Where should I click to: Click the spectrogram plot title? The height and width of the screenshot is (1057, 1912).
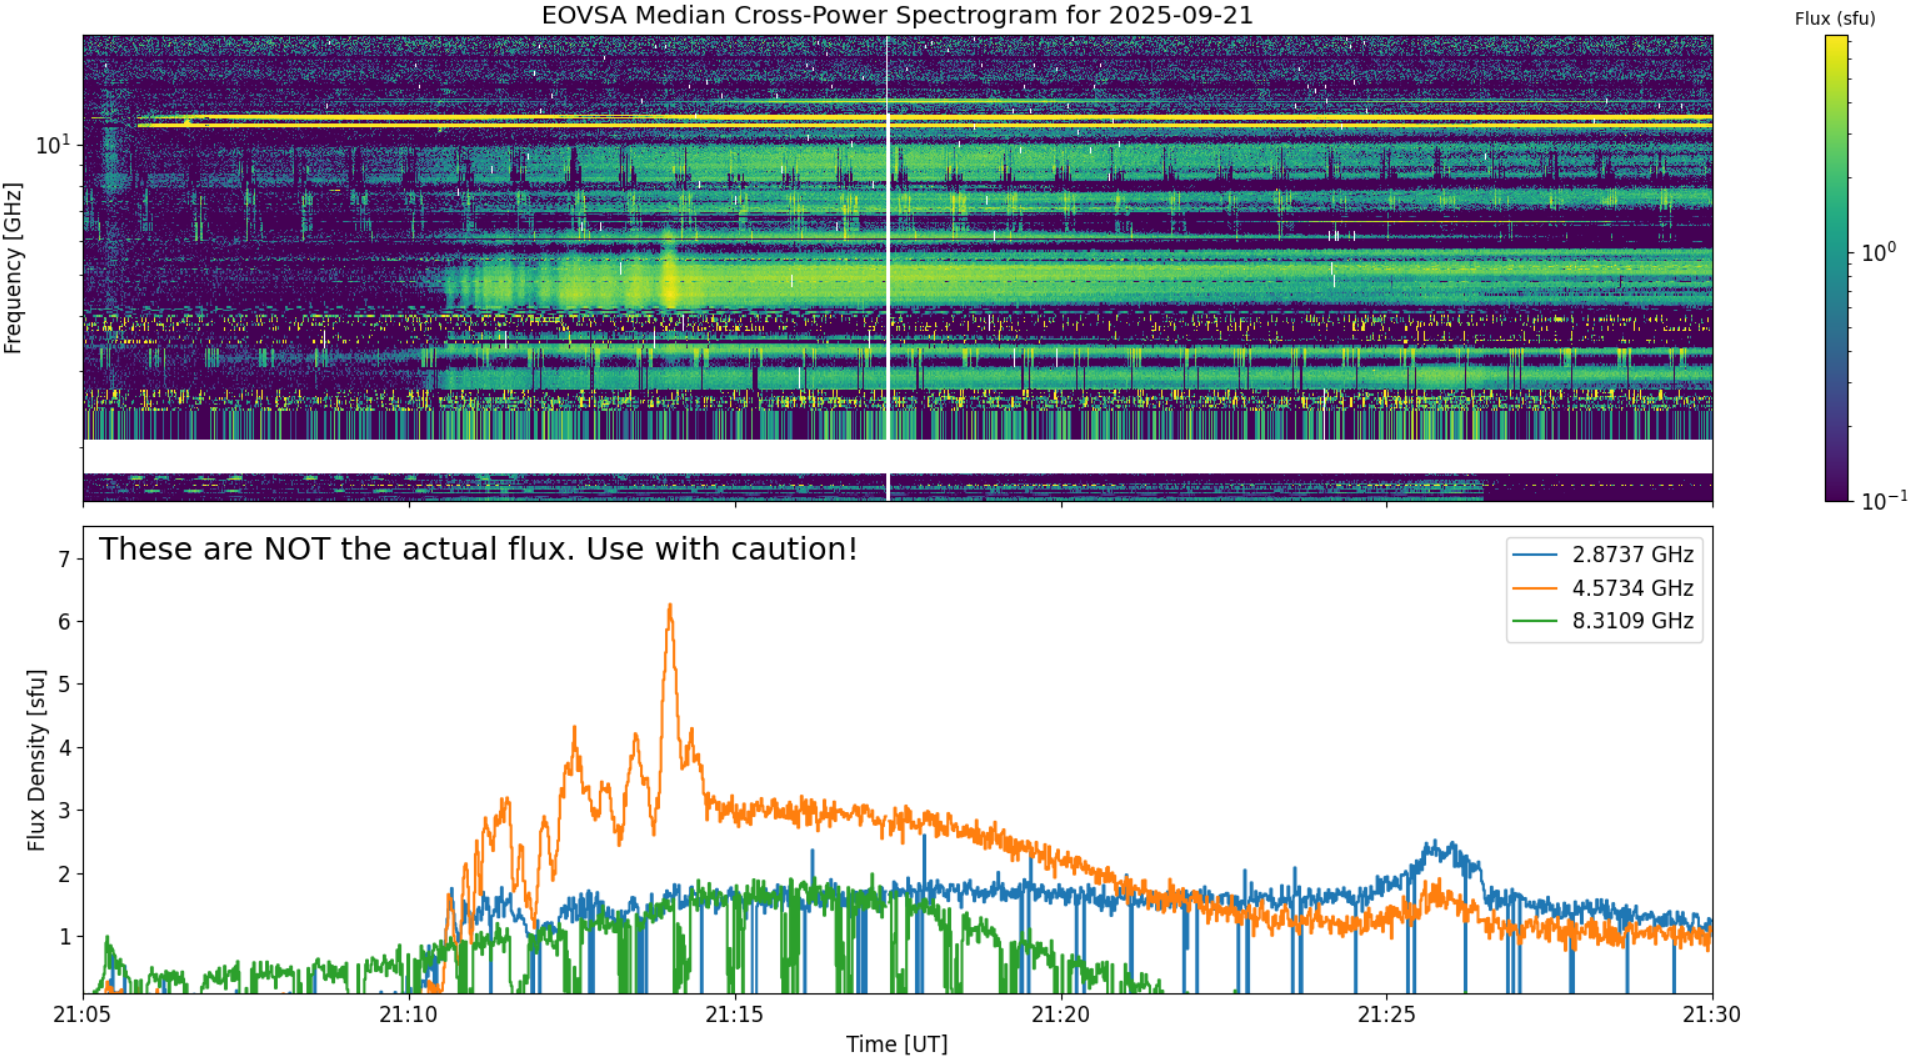pos(897,15)
